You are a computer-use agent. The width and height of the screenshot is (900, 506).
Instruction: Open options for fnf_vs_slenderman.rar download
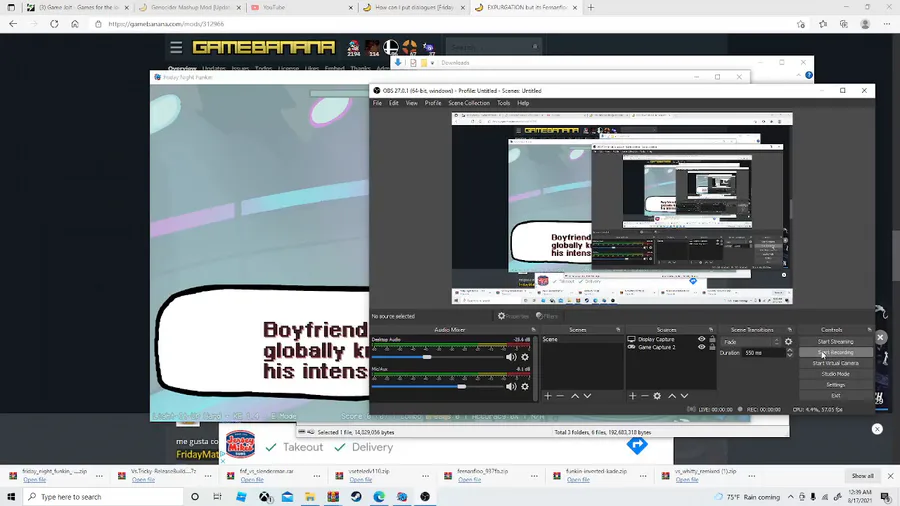(x=317, y=476)
